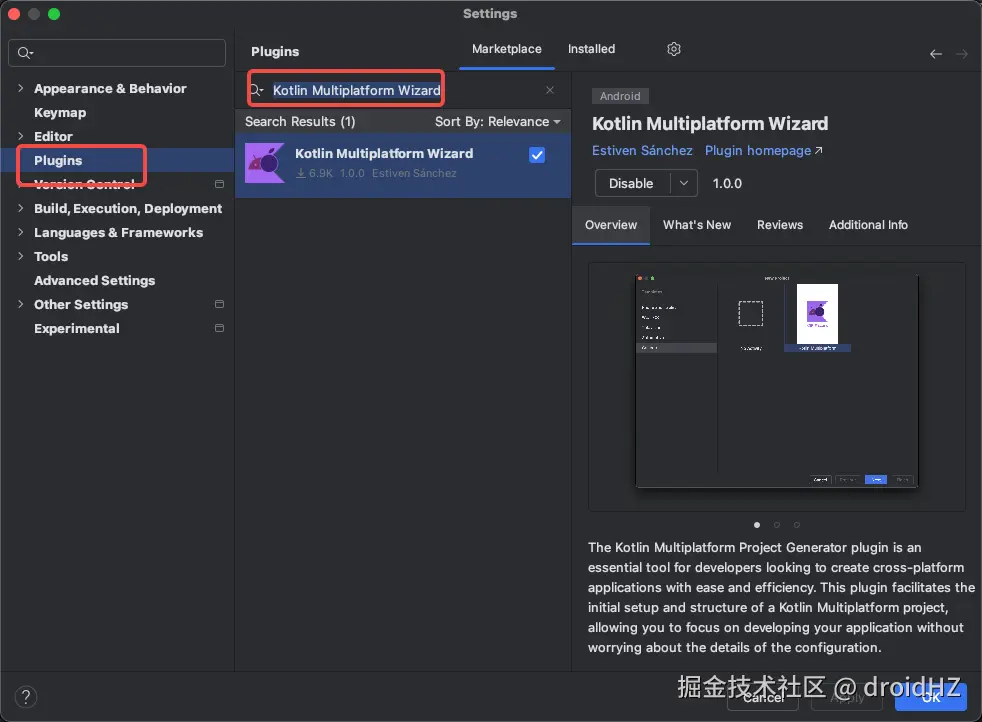Expand Appearance & Behavior settings
This screenshot has height=722, width=982.
click(21, 88)
